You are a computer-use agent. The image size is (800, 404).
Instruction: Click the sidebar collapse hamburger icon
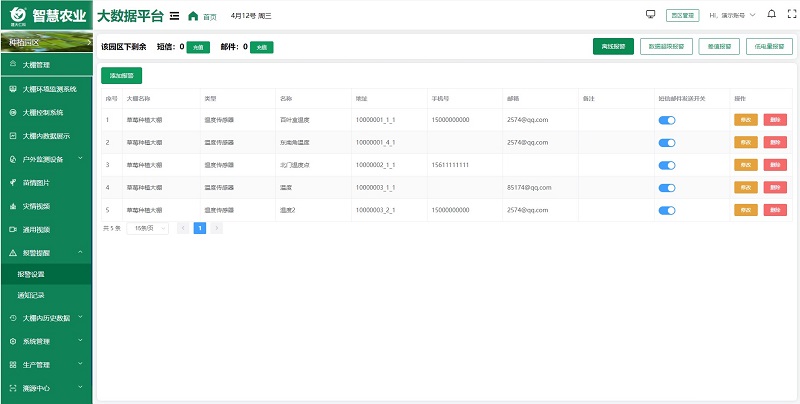click(x=175, y=16)
